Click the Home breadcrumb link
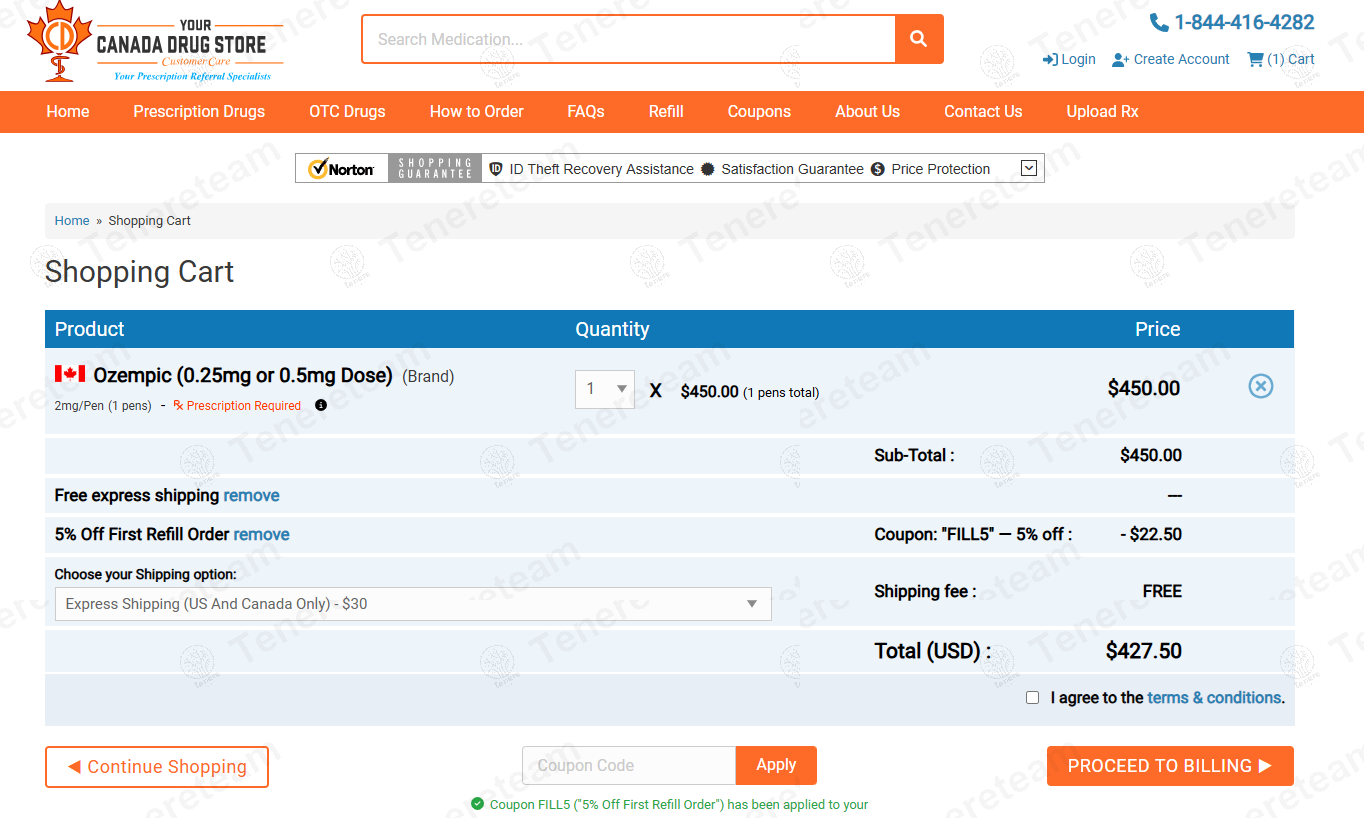 click(x=72, y=221)
